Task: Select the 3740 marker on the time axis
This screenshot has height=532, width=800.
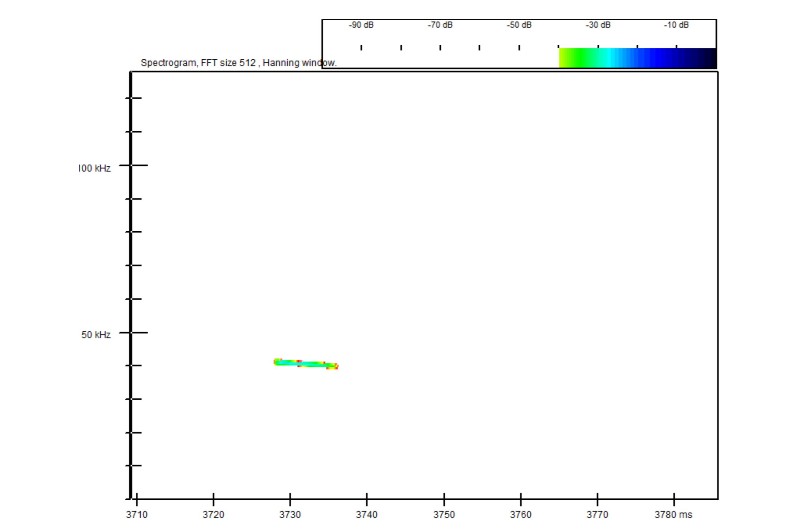Action: point(368,515)
